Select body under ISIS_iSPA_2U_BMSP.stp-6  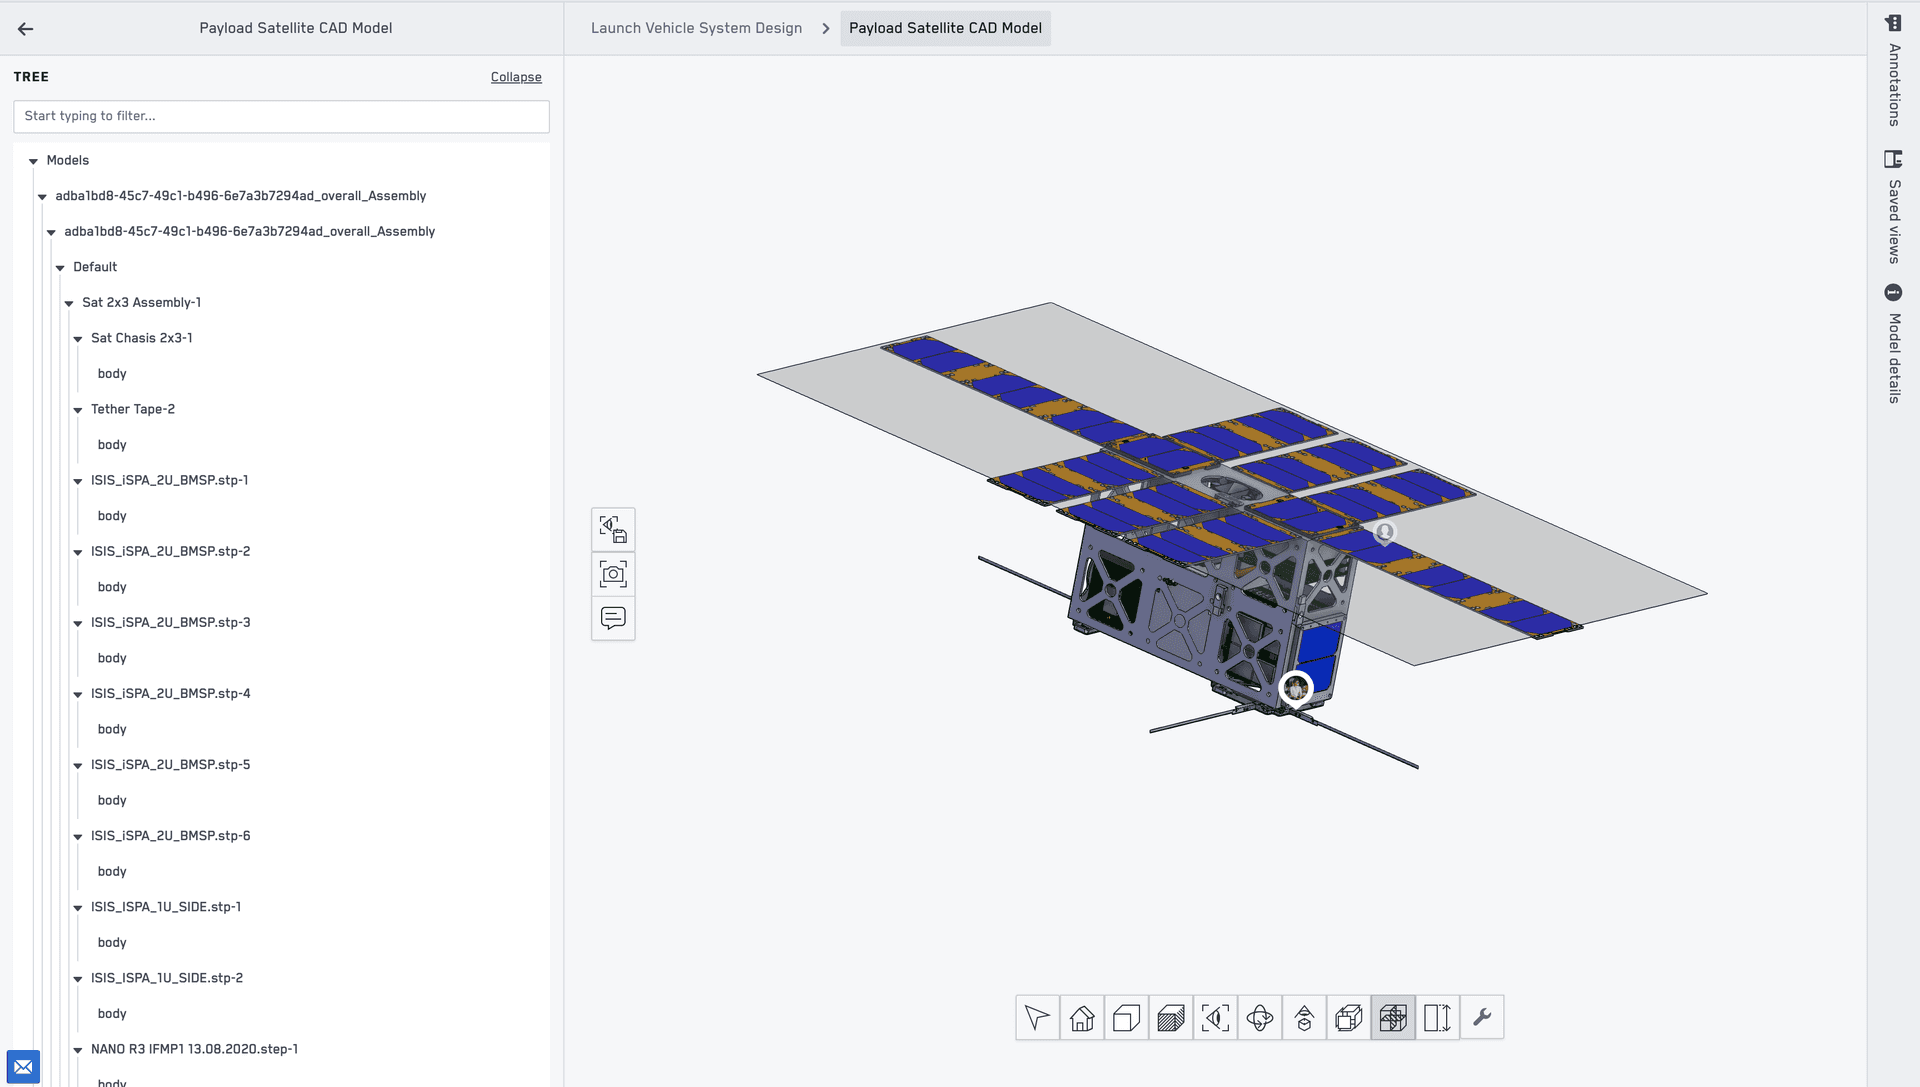pyautogui.click(x=112, y=871)
